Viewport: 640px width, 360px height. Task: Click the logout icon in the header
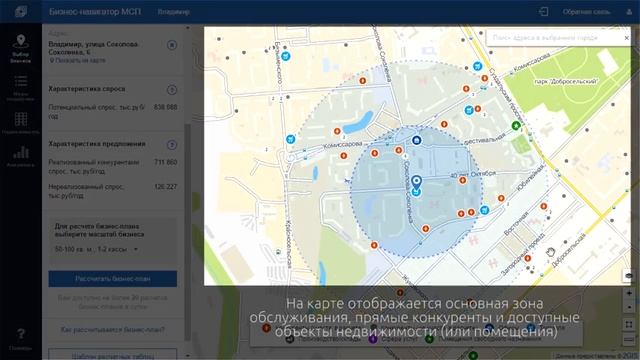pyautogui.click(x=543, y=12)
